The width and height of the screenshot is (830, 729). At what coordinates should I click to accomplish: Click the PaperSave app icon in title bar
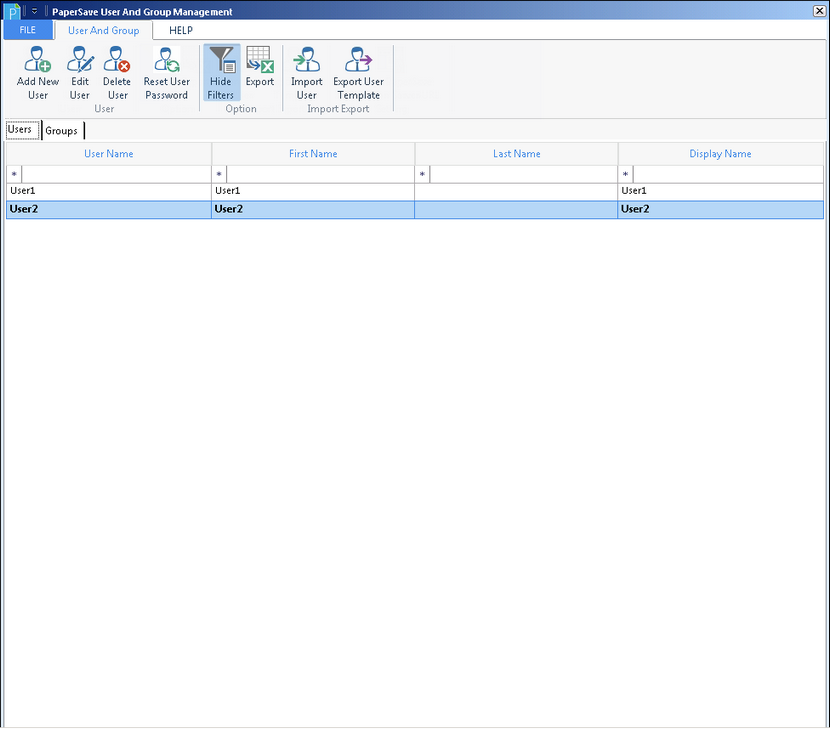point(12,12)
